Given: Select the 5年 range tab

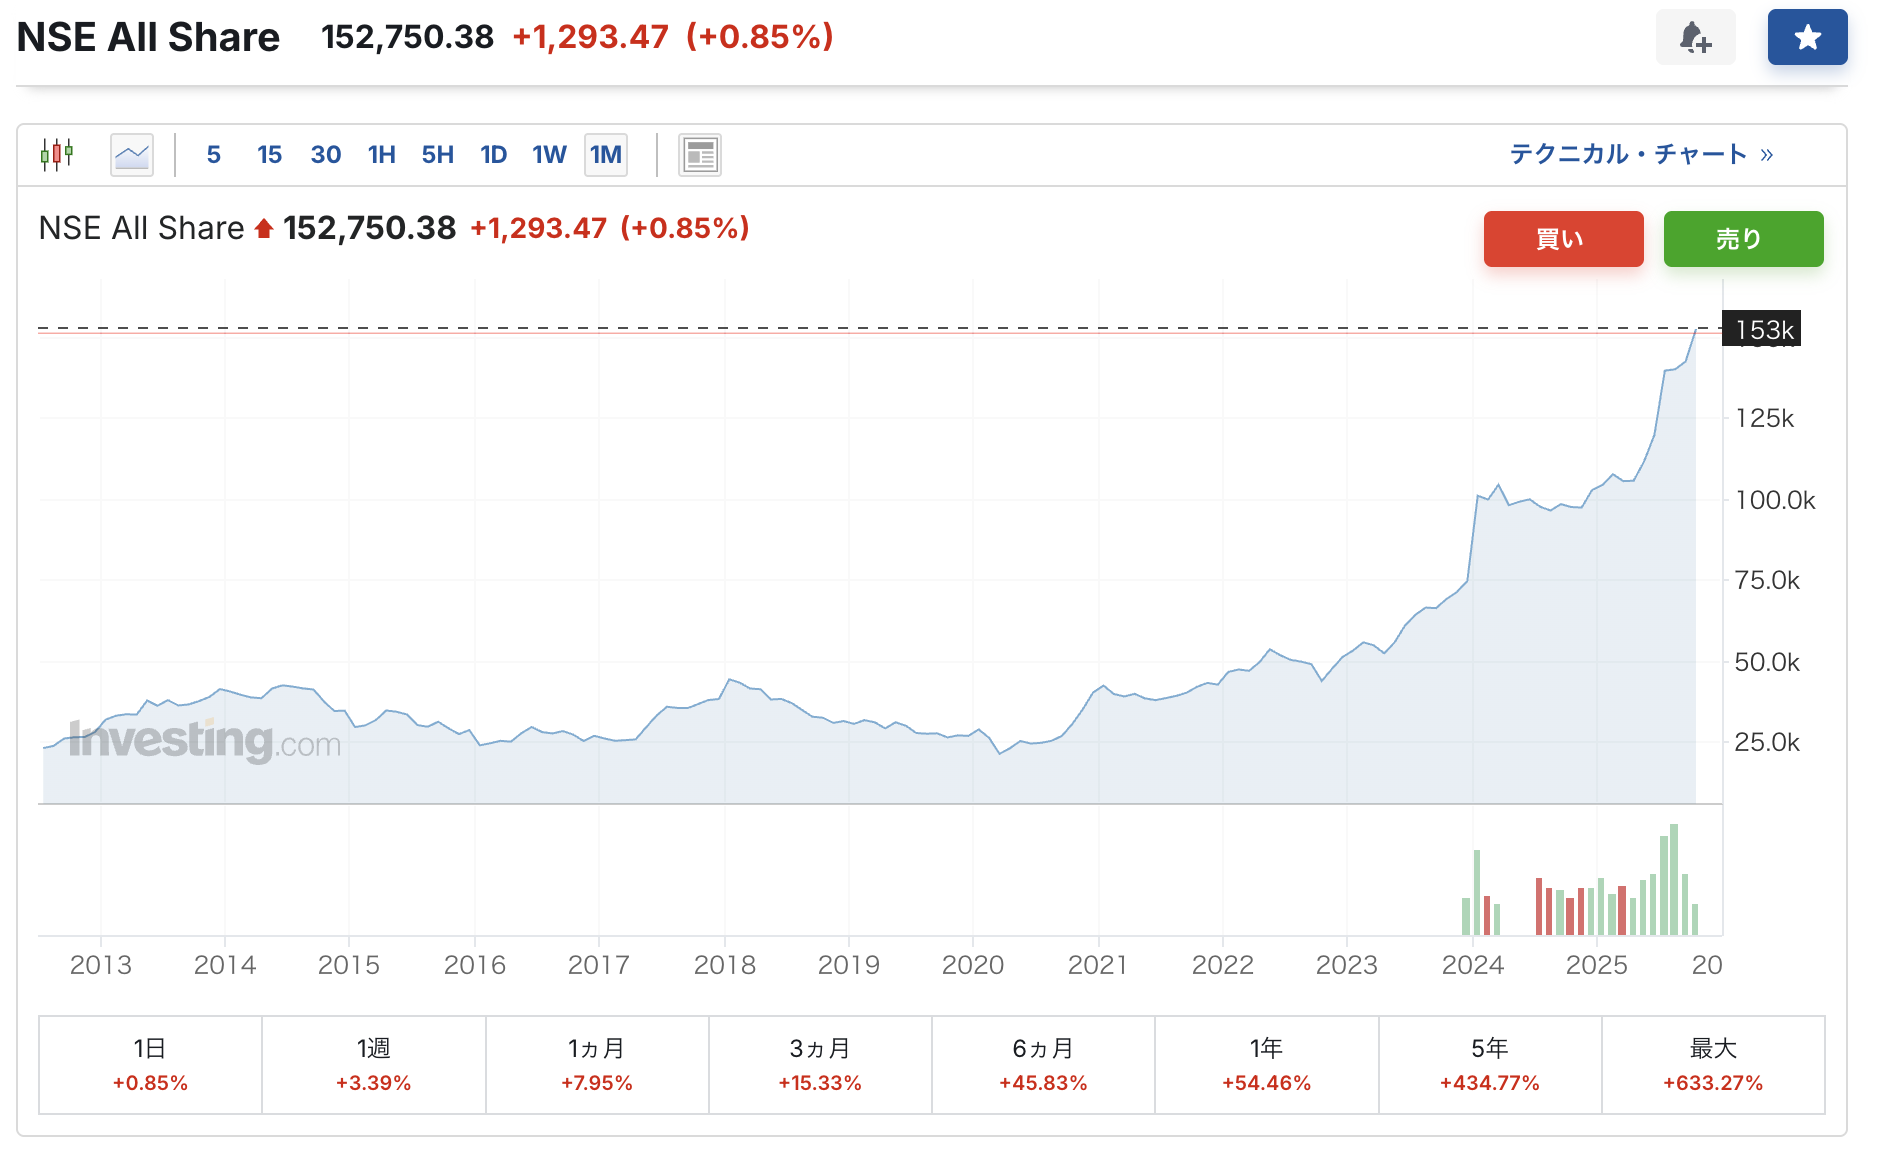Looking at the screenshot, I should tap(1490, 1065).
